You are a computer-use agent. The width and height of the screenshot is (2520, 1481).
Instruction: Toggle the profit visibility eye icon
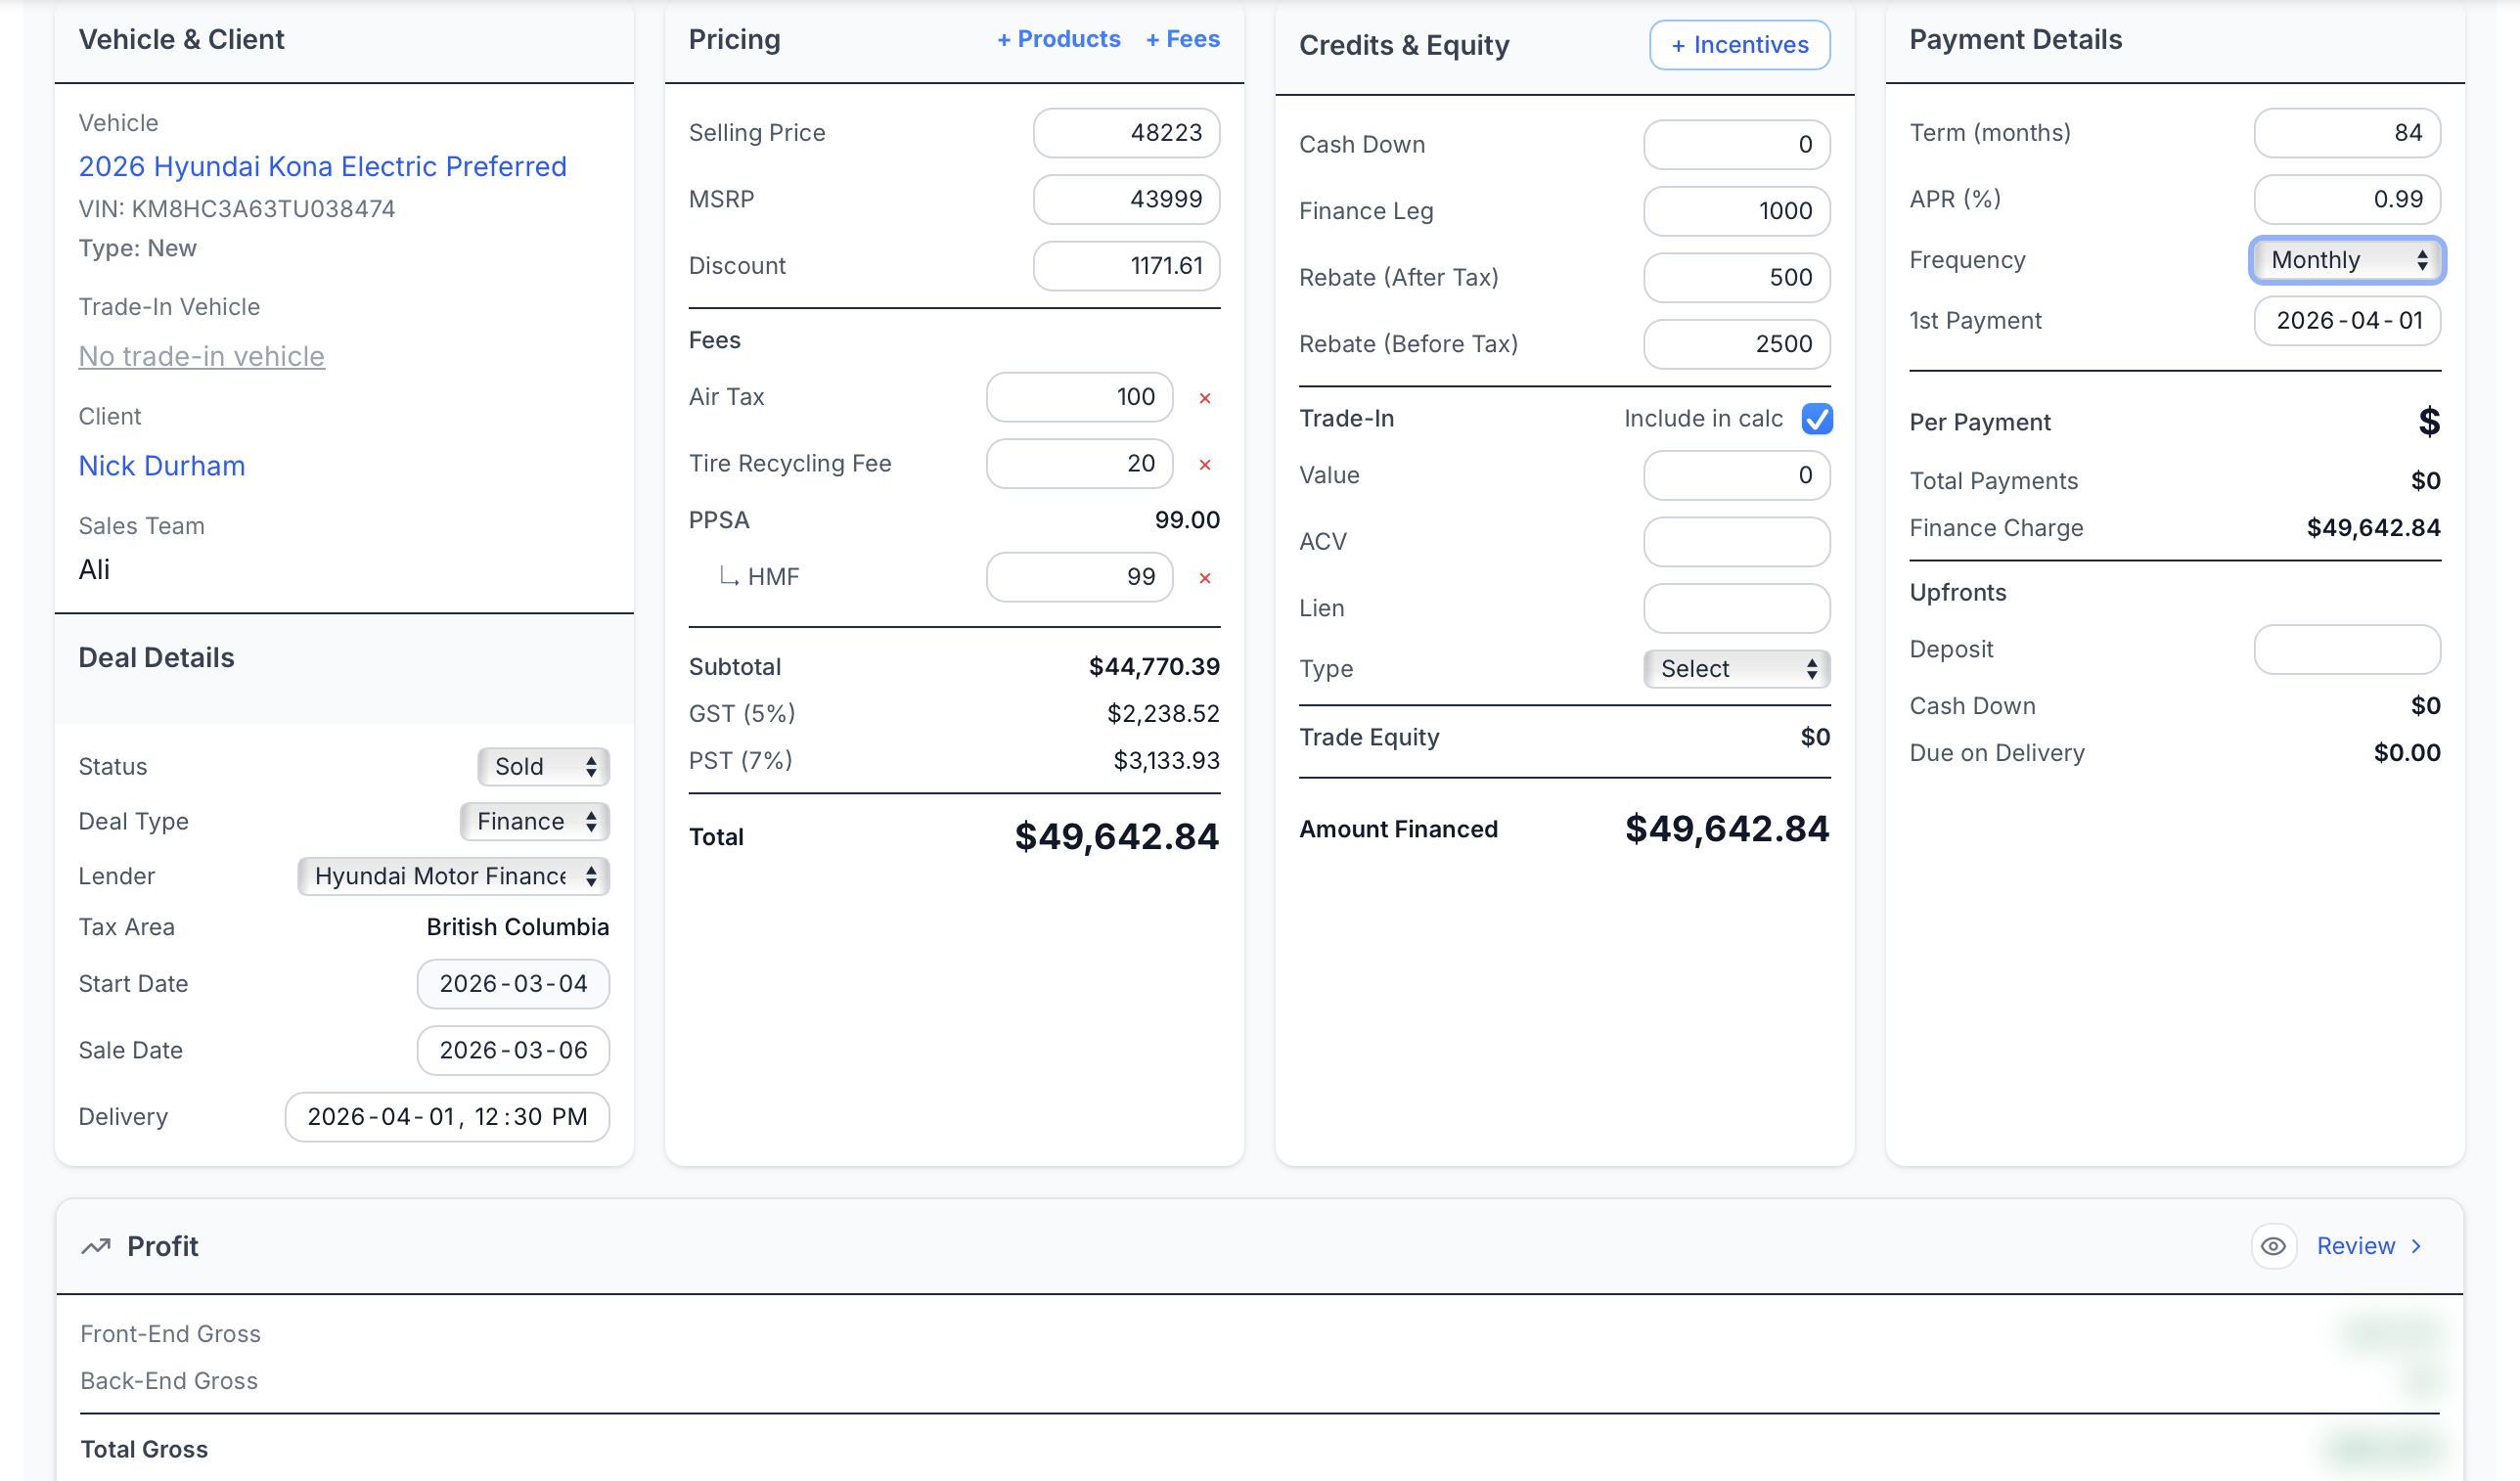pyautogui.click(x=2273, y=1246)
